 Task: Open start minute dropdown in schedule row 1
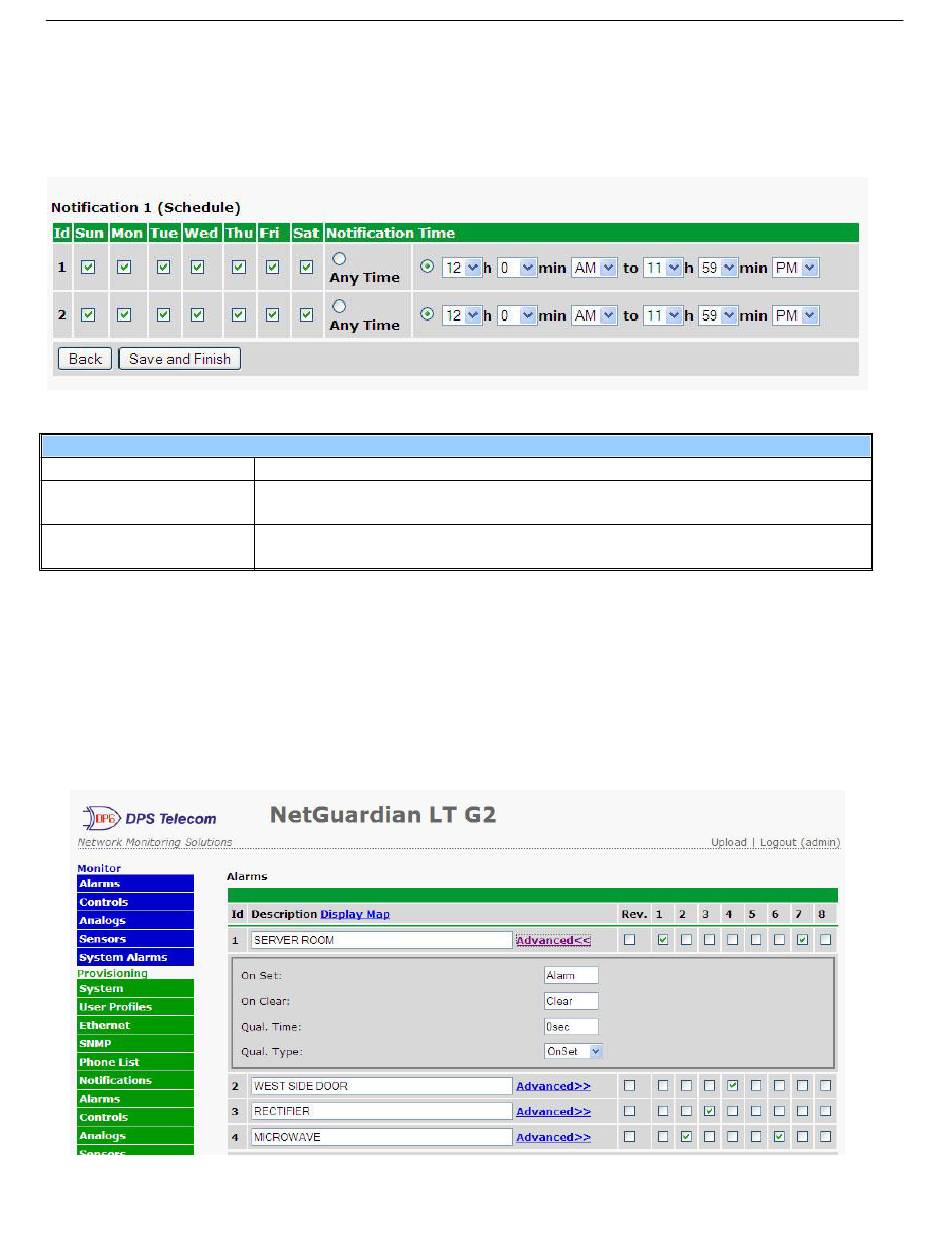click(517, 268)
